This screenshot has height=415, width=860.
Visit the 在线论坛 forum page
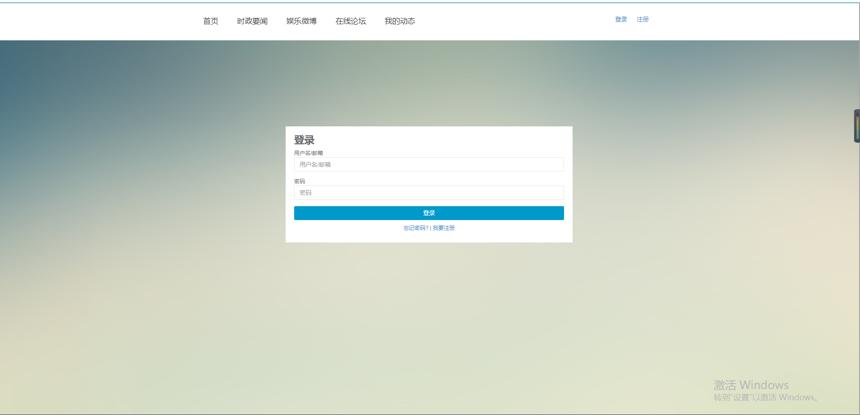350,21
